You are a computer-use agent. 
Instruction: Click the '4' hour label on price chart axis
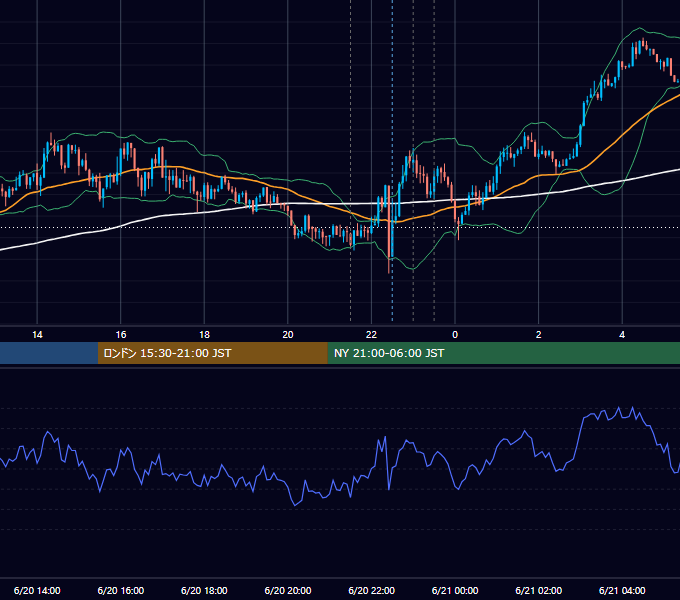tap(622, 335)
